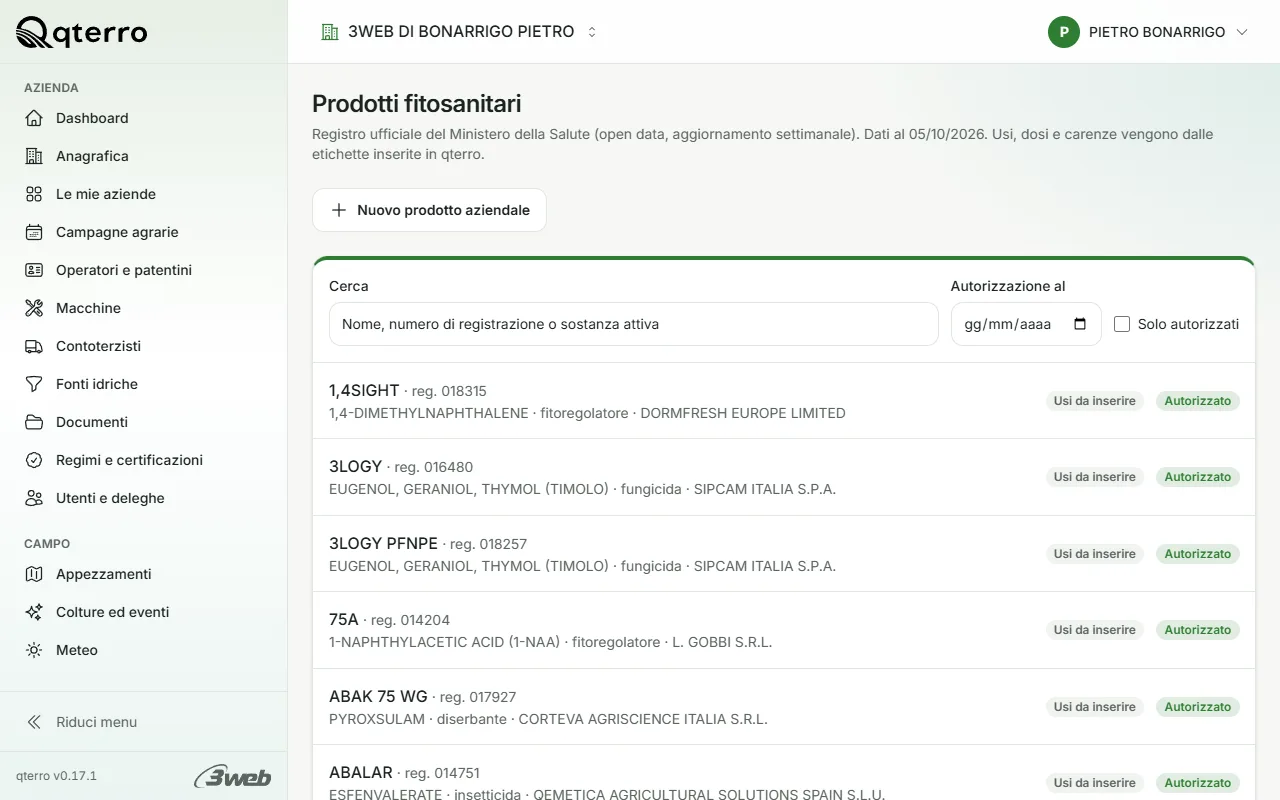Screen dimensions: 1280x800
Task: Navigate to Meteo
Action: pyautogui.click(x=144, y=650)
